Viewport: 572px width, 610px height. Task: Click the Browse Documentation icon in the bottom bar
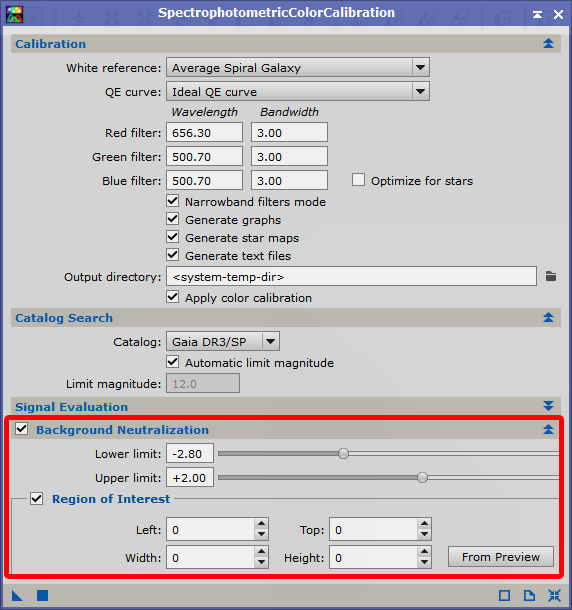click(529, 596)
